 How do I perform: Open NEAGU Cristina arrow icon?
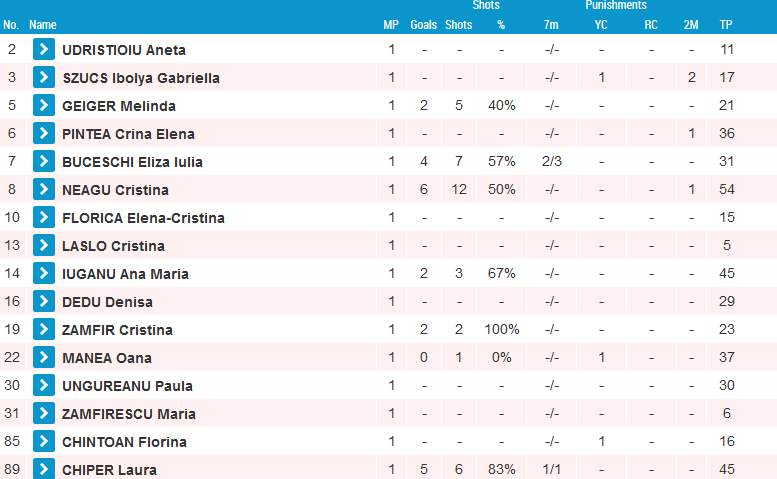[44, 189]
